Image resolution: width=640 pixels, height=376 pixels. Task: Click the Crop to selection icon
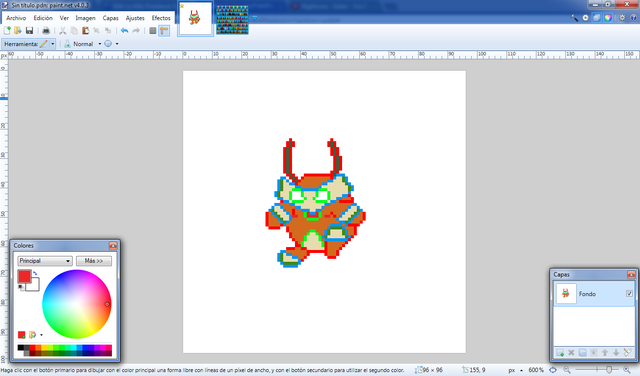(96, 31)
